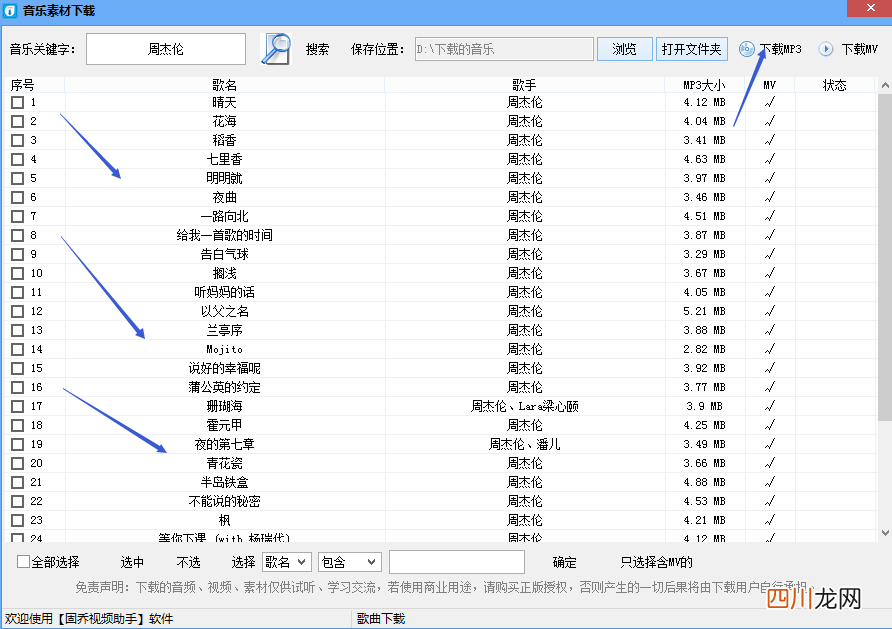
Task: Select the song 说好的幸福呢
Action: point(225,369)
